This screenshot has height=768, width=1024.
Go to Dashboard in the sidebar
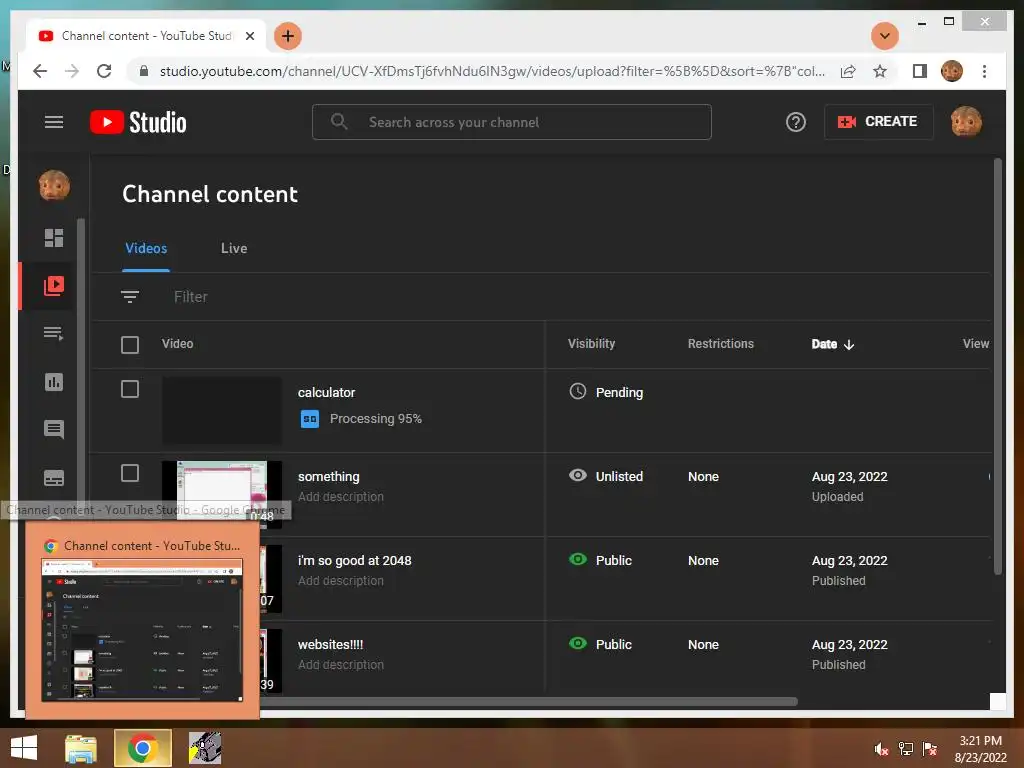[54, 238]
